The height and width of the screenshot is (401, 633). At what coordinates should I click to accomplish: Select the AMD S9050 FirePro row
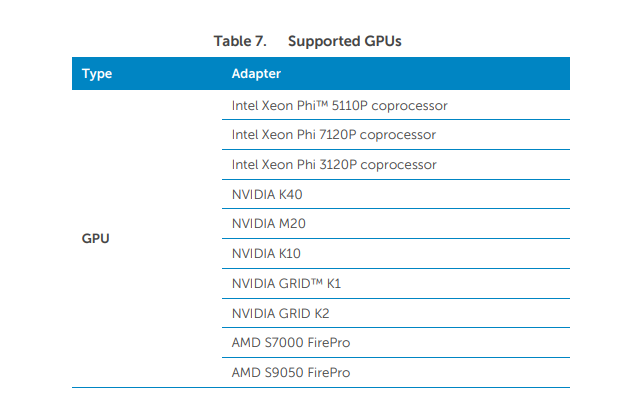(290, 373)
